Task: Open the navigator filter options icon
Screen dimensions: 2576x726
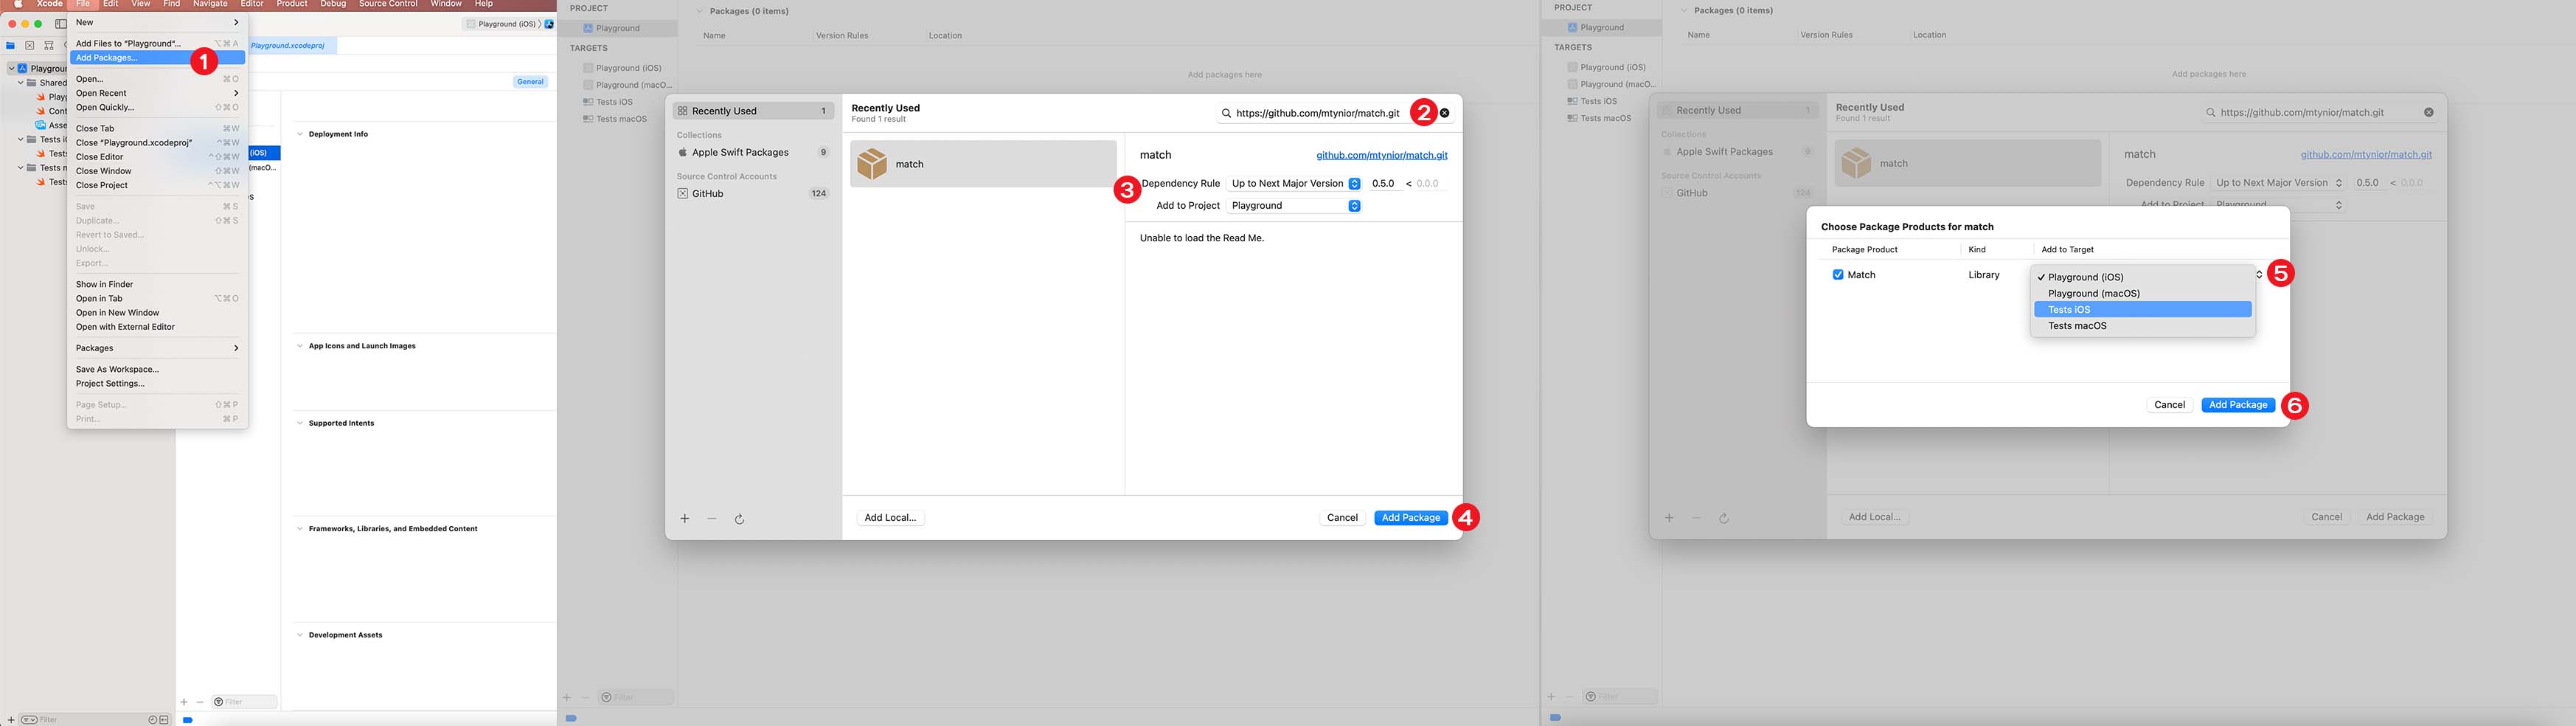Action: (x=29, y=720)
